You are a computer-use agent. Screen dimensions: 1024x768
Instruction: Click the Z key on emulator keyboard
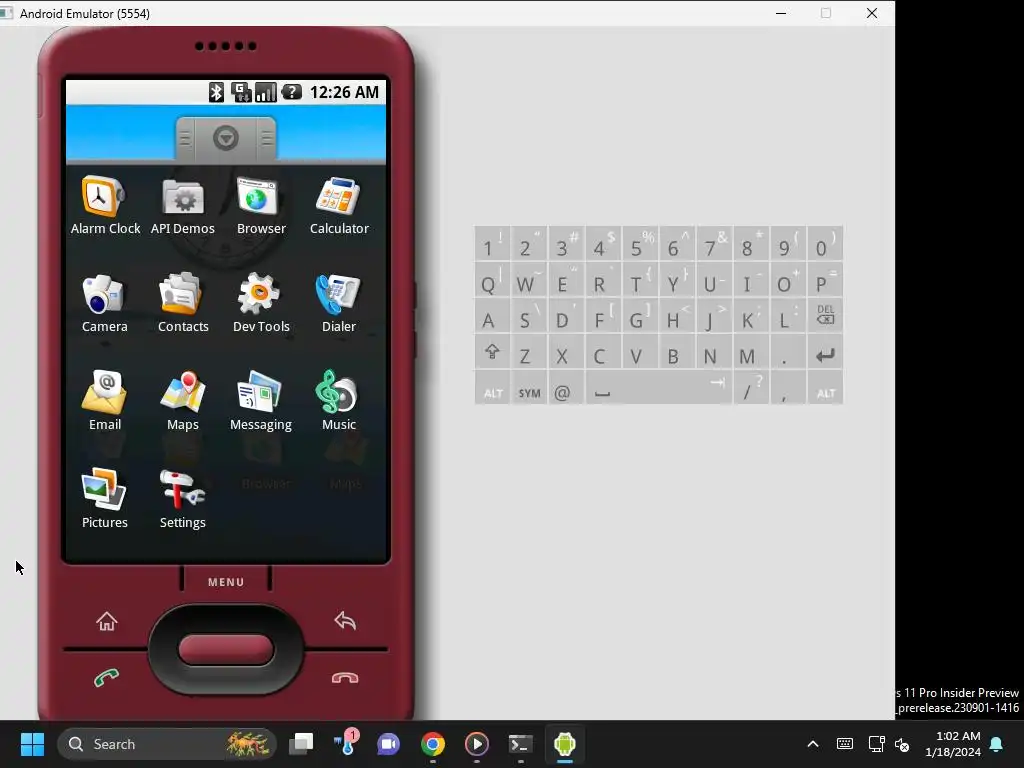point(529,353)
